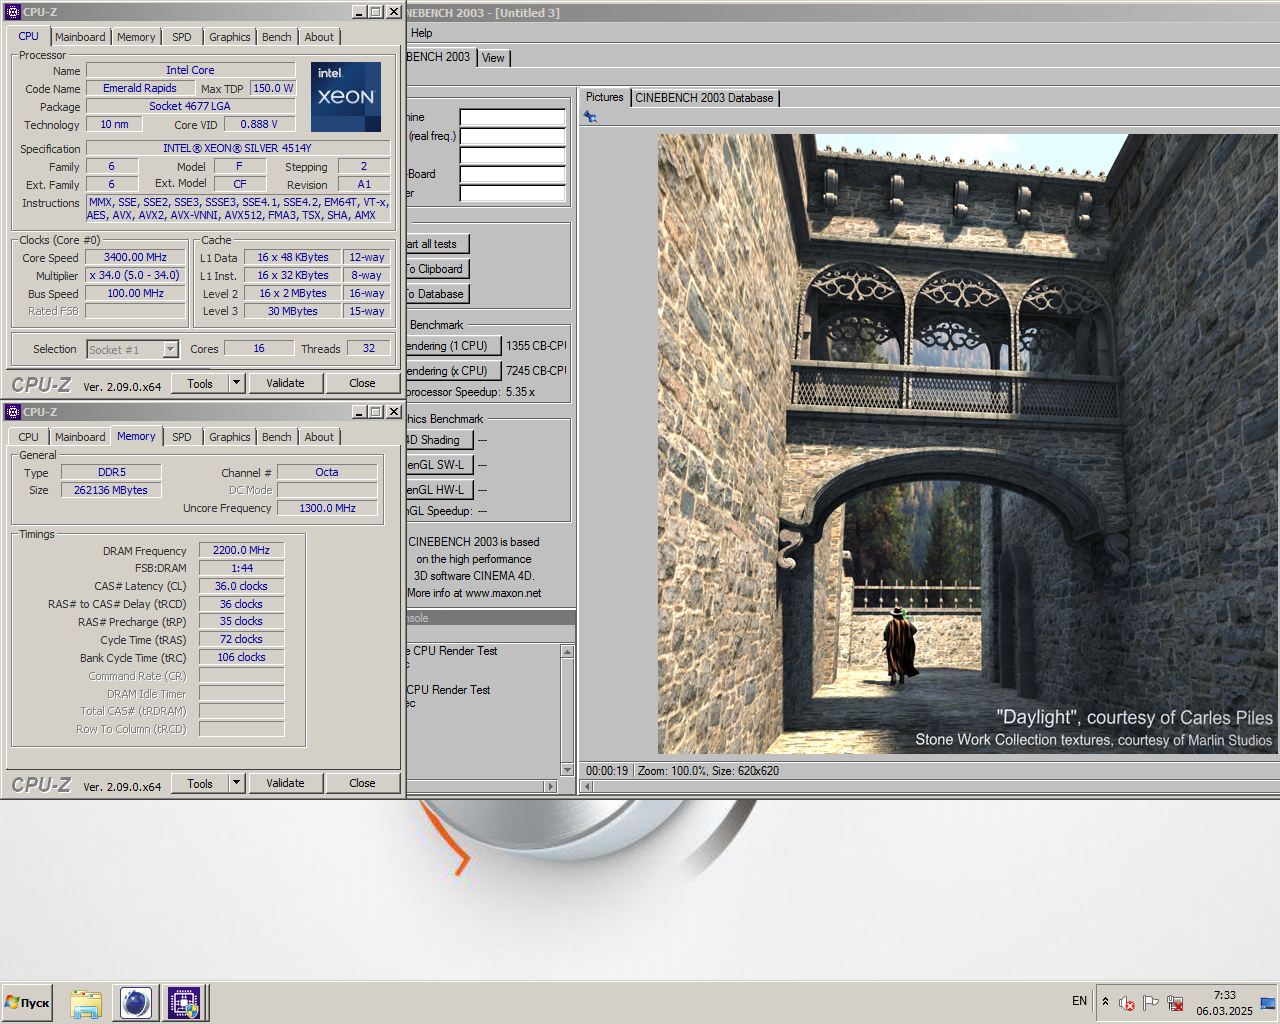The image size is (1280, 1024).
Task: Click the rendered Daylight image
Action: pyautogui.click(x=967, y=444)
